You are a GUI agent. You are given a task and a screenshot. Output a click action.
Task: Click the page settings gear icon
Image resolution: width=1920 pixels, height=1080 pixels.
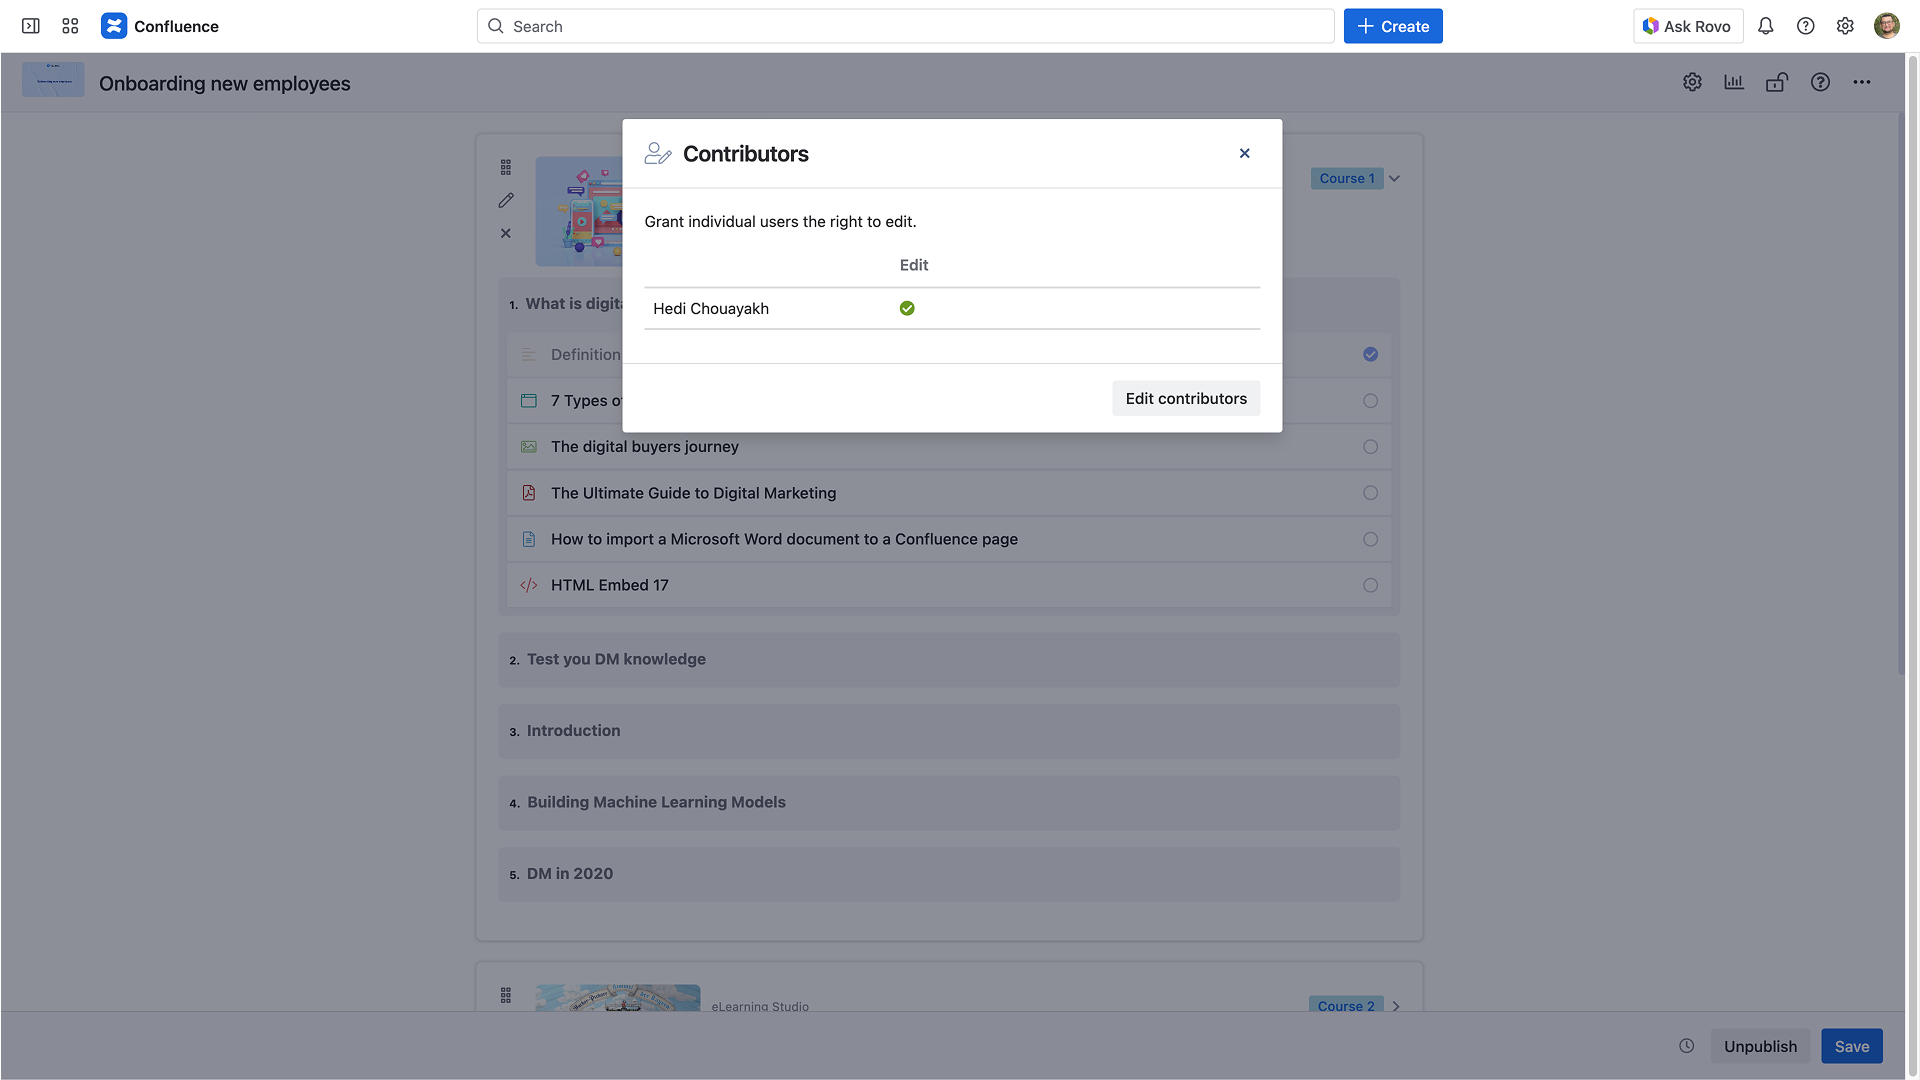(1692, 83)
